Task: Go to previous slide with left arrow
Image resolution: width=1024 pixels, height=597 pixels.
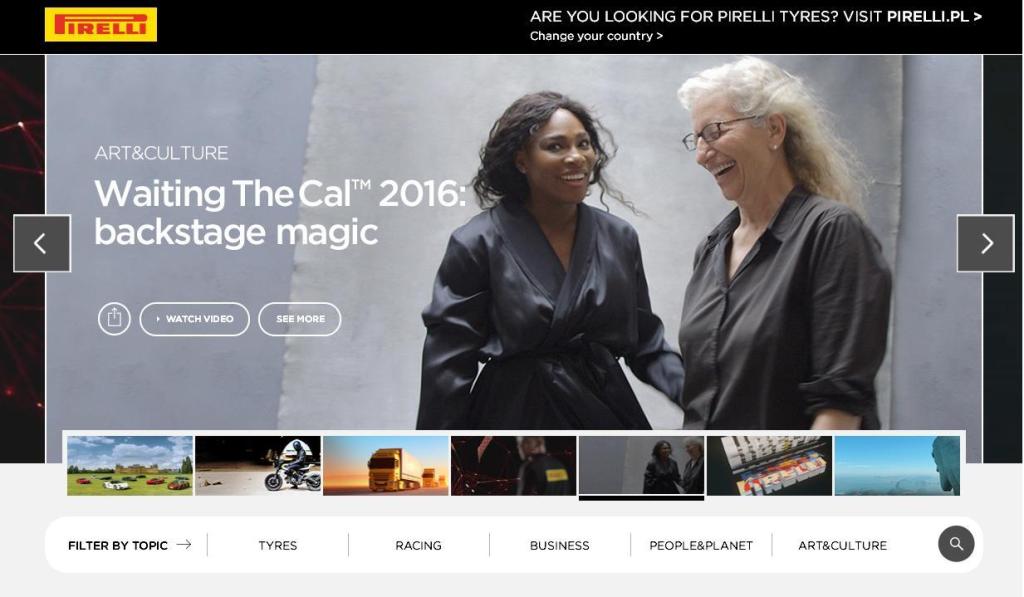Action: [x=42, y=243]
